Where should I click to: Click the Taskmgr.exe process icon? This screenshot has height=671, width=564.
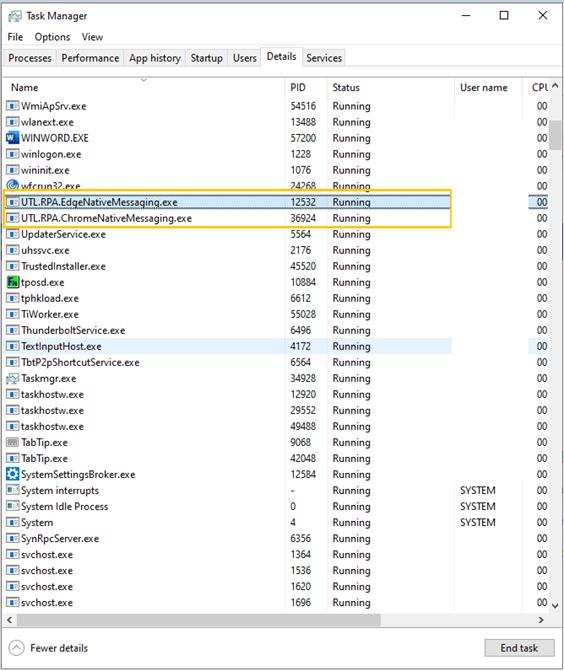(13, 378)
